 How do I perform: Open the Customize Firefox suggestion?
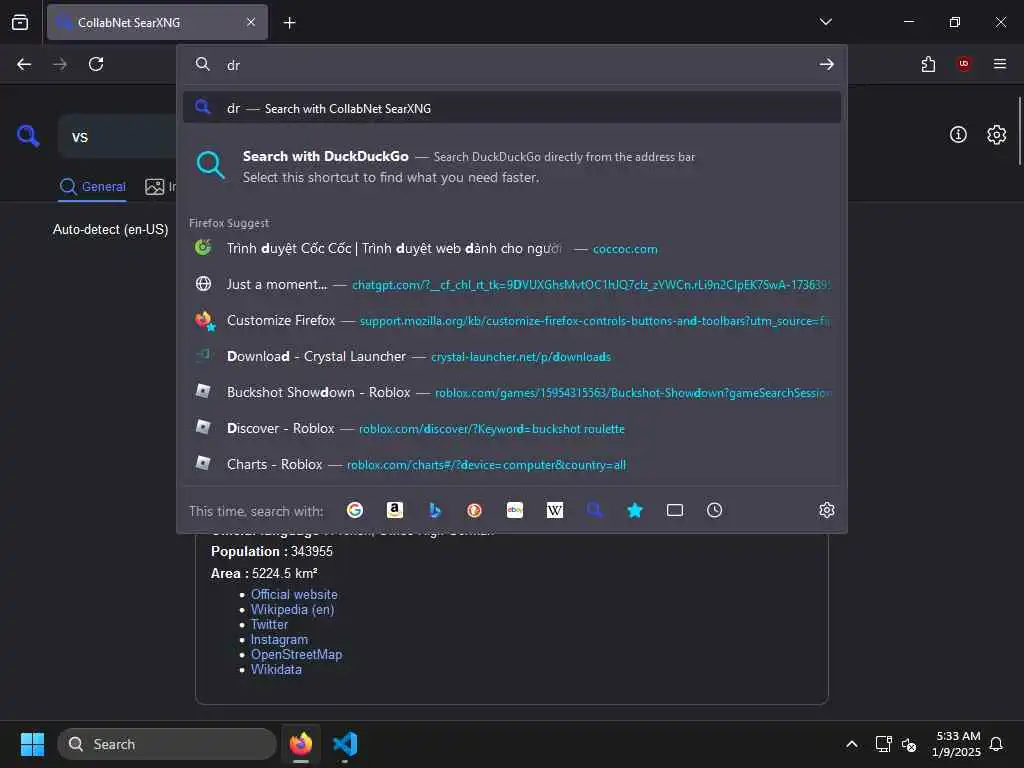pos(512,320)
